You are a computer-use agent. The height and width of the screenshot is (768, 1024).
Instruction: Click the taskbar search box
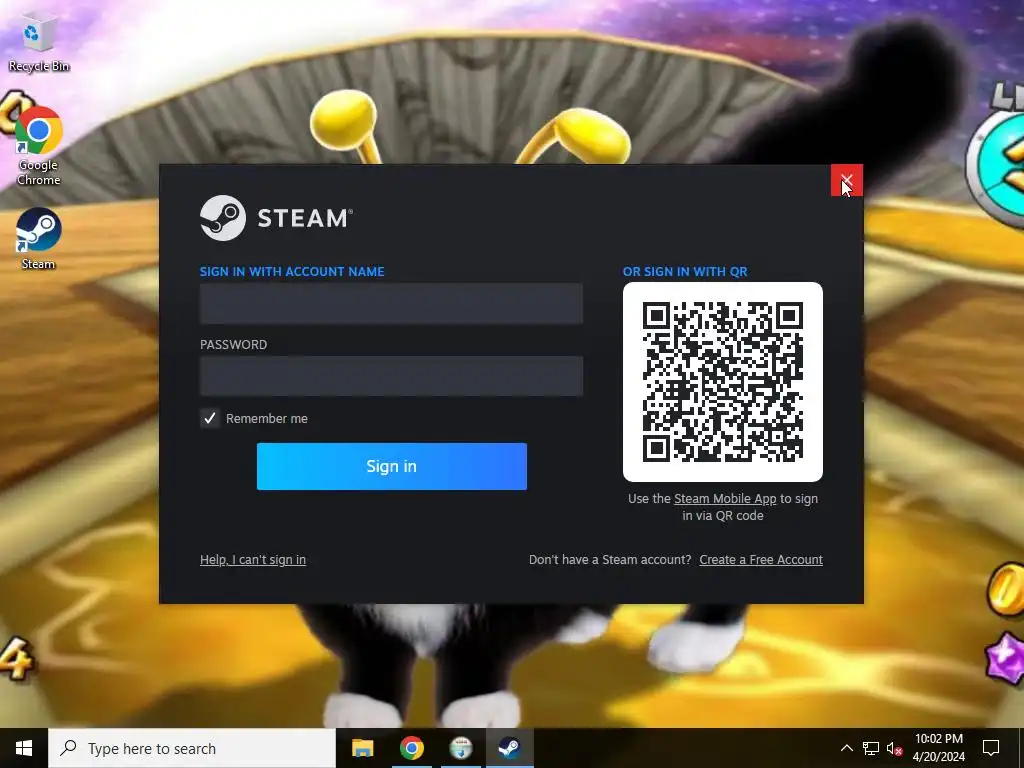point(192,748)
